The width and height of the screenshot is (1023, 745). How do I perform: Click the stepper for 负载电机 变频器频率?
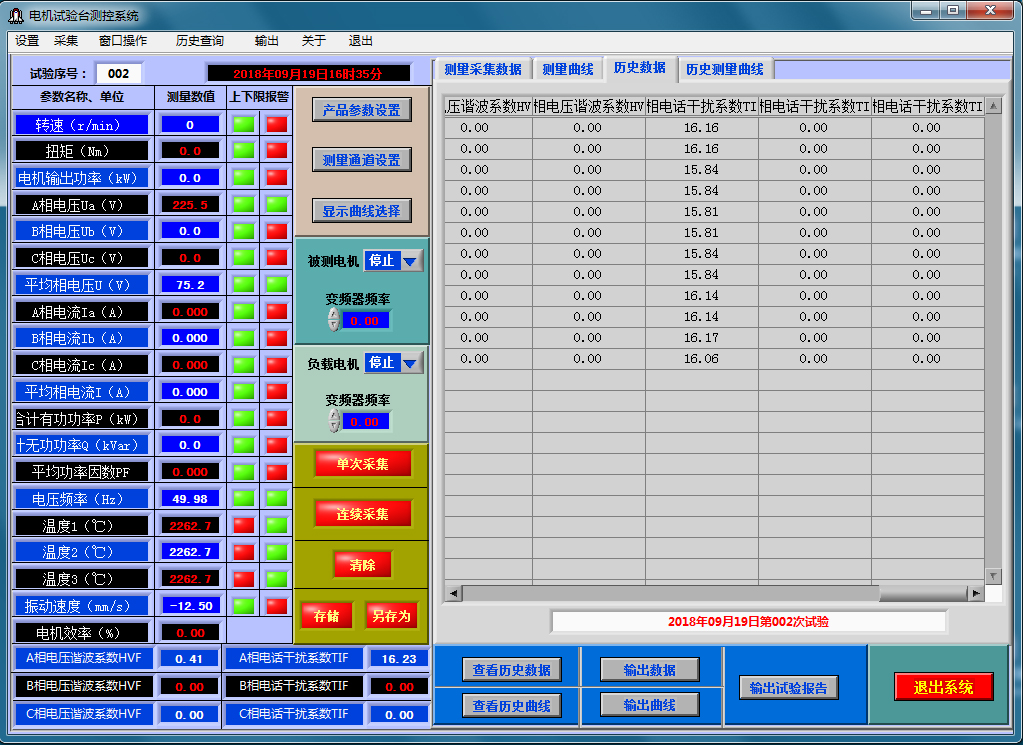coord(334,421)
